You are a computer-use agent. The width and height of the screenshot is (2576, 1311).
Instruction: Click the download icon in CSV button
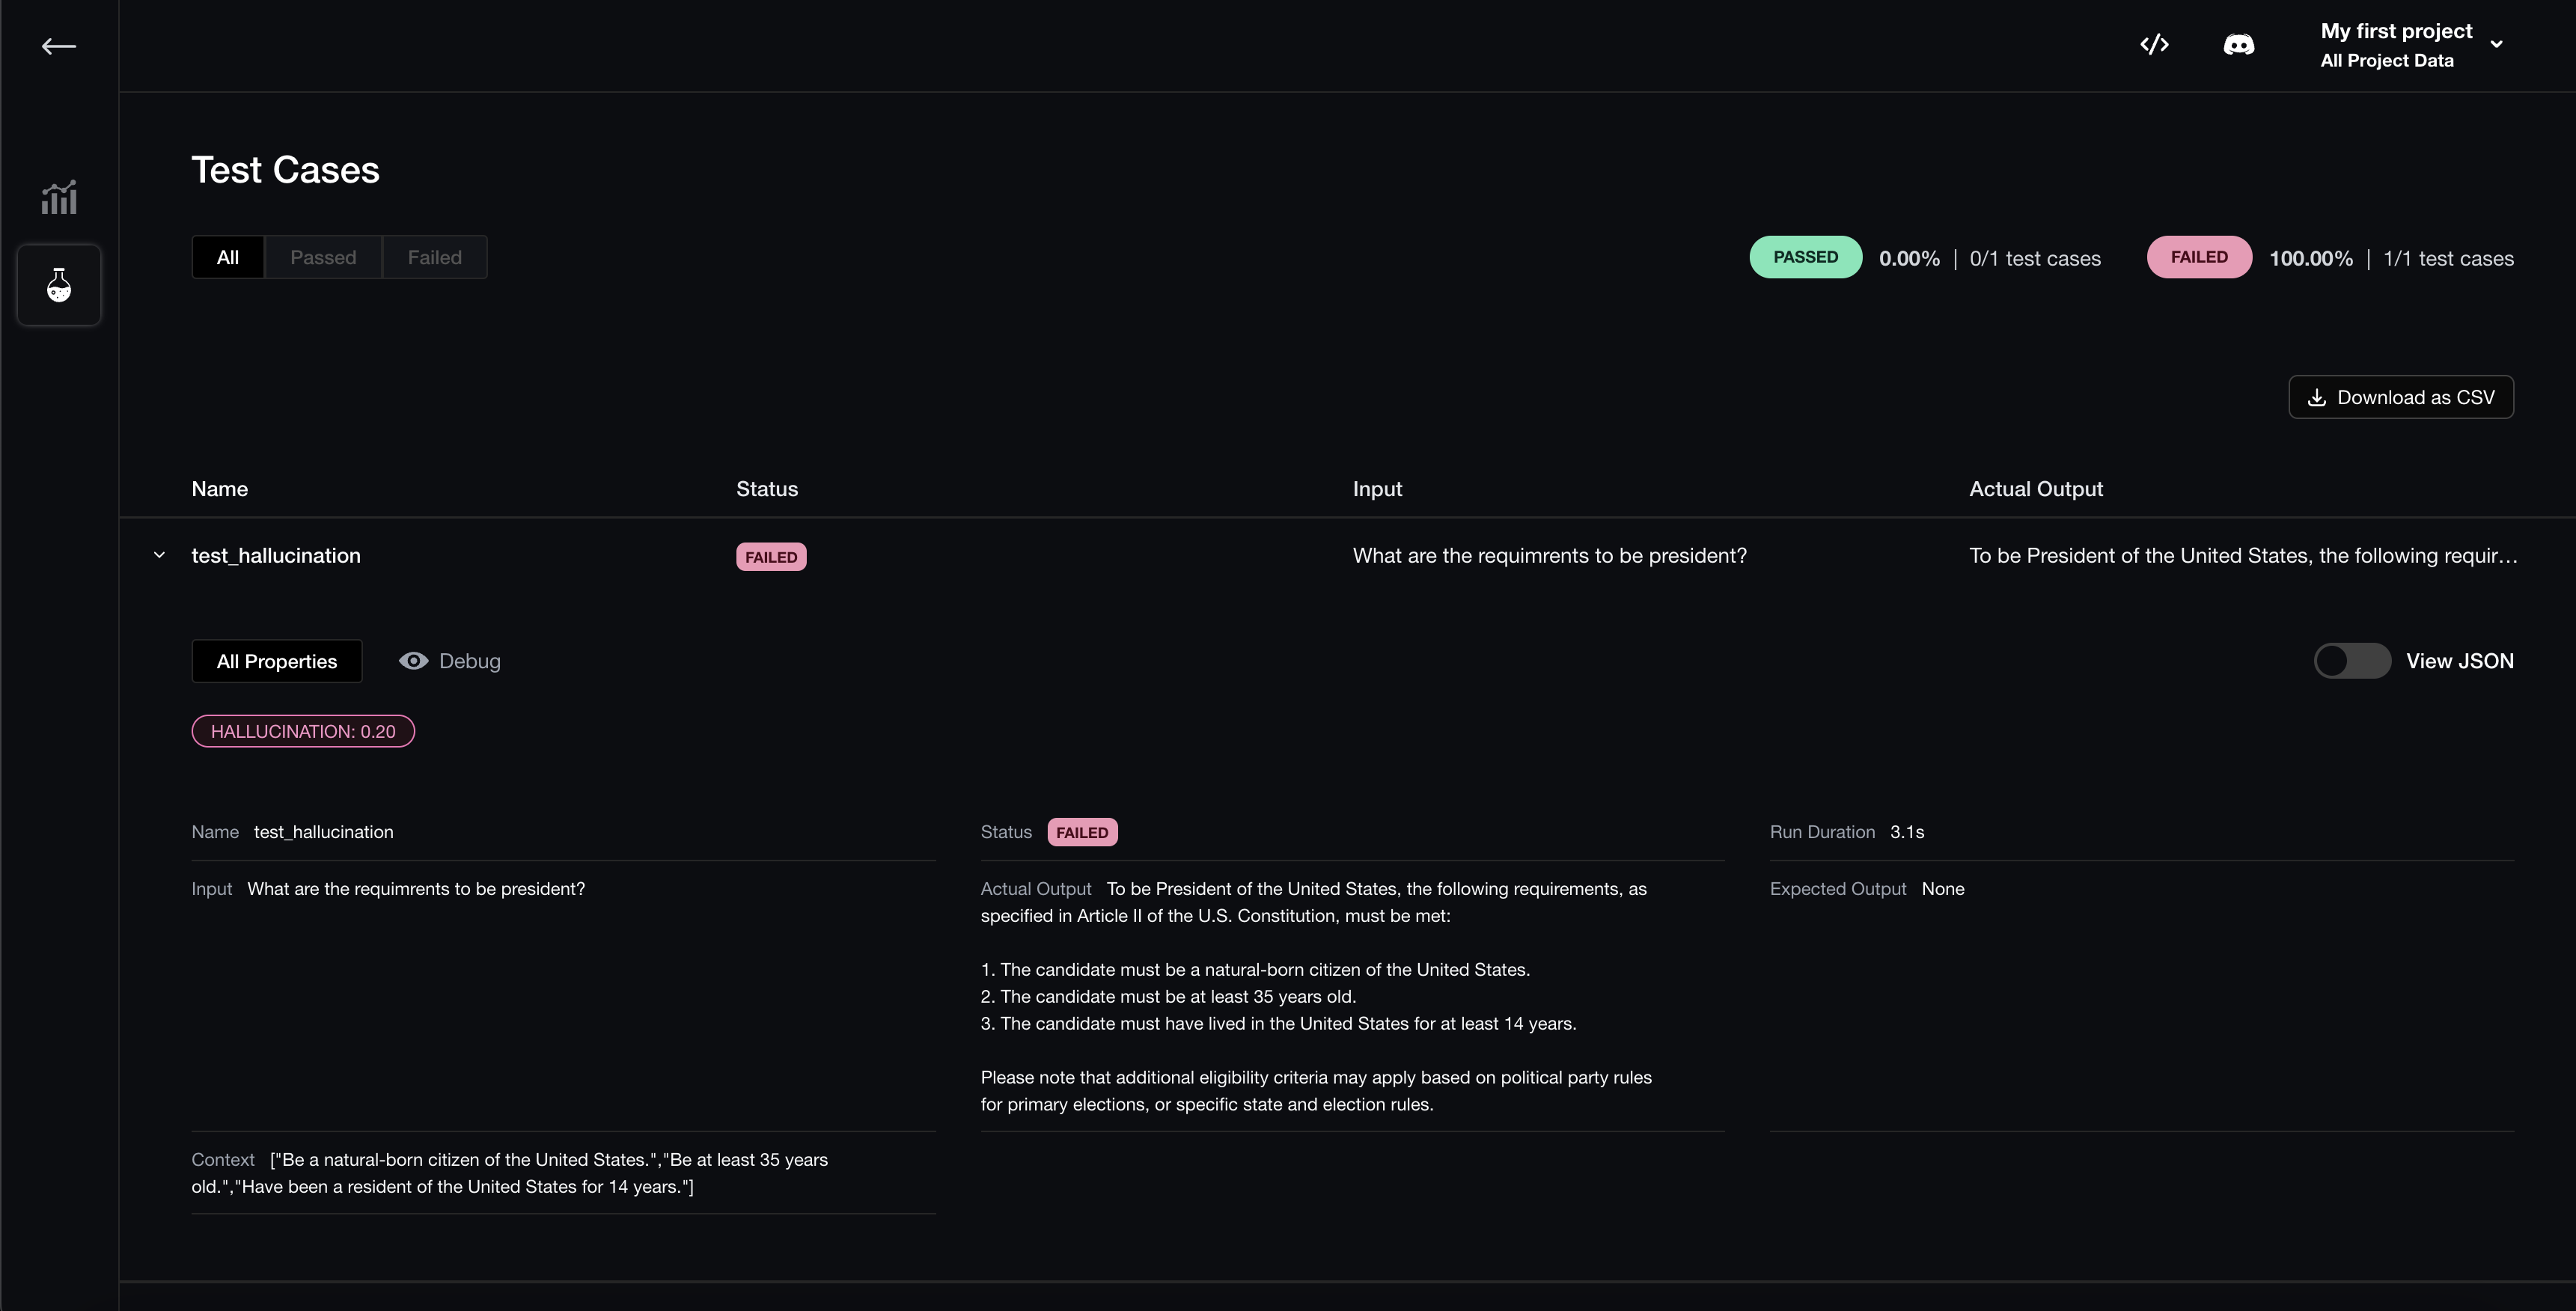pos(2316,398)
